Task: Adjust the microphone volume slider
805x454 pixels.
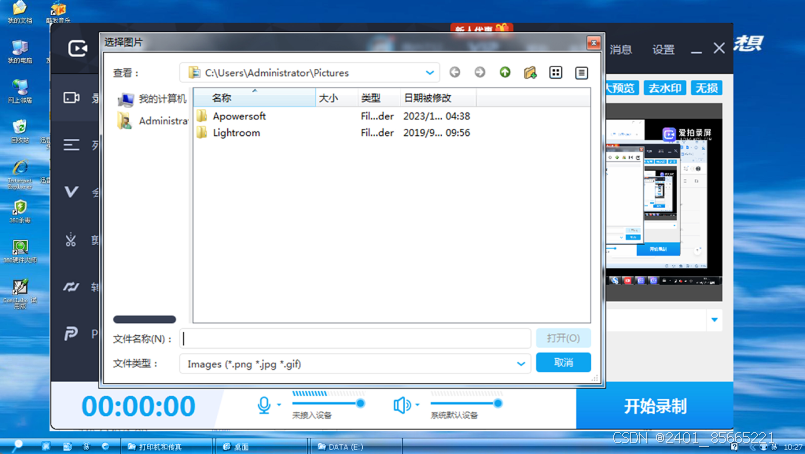Action: (329, 403)
